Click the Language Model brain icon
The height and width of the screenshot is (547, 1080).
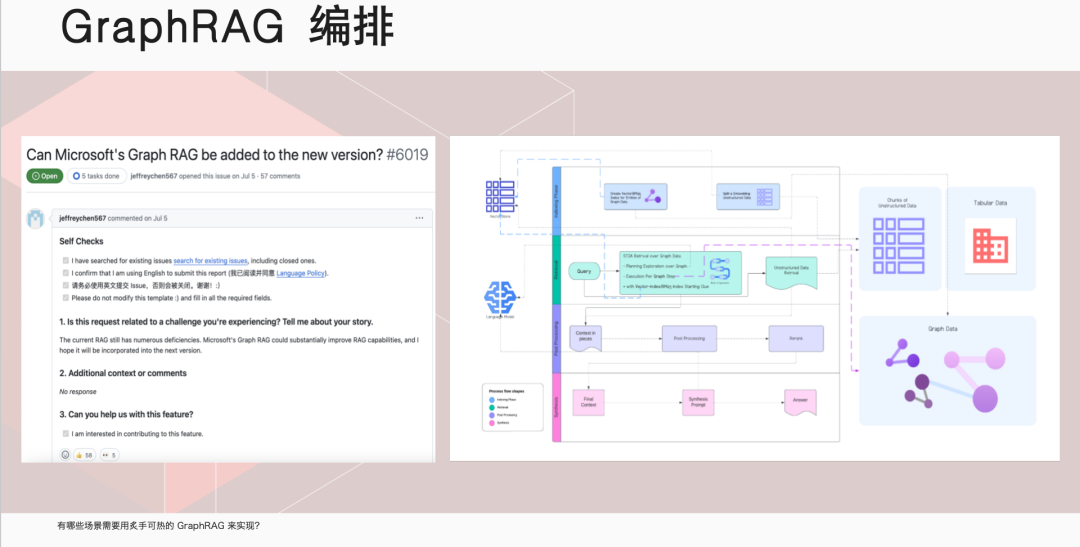point(500,297)
